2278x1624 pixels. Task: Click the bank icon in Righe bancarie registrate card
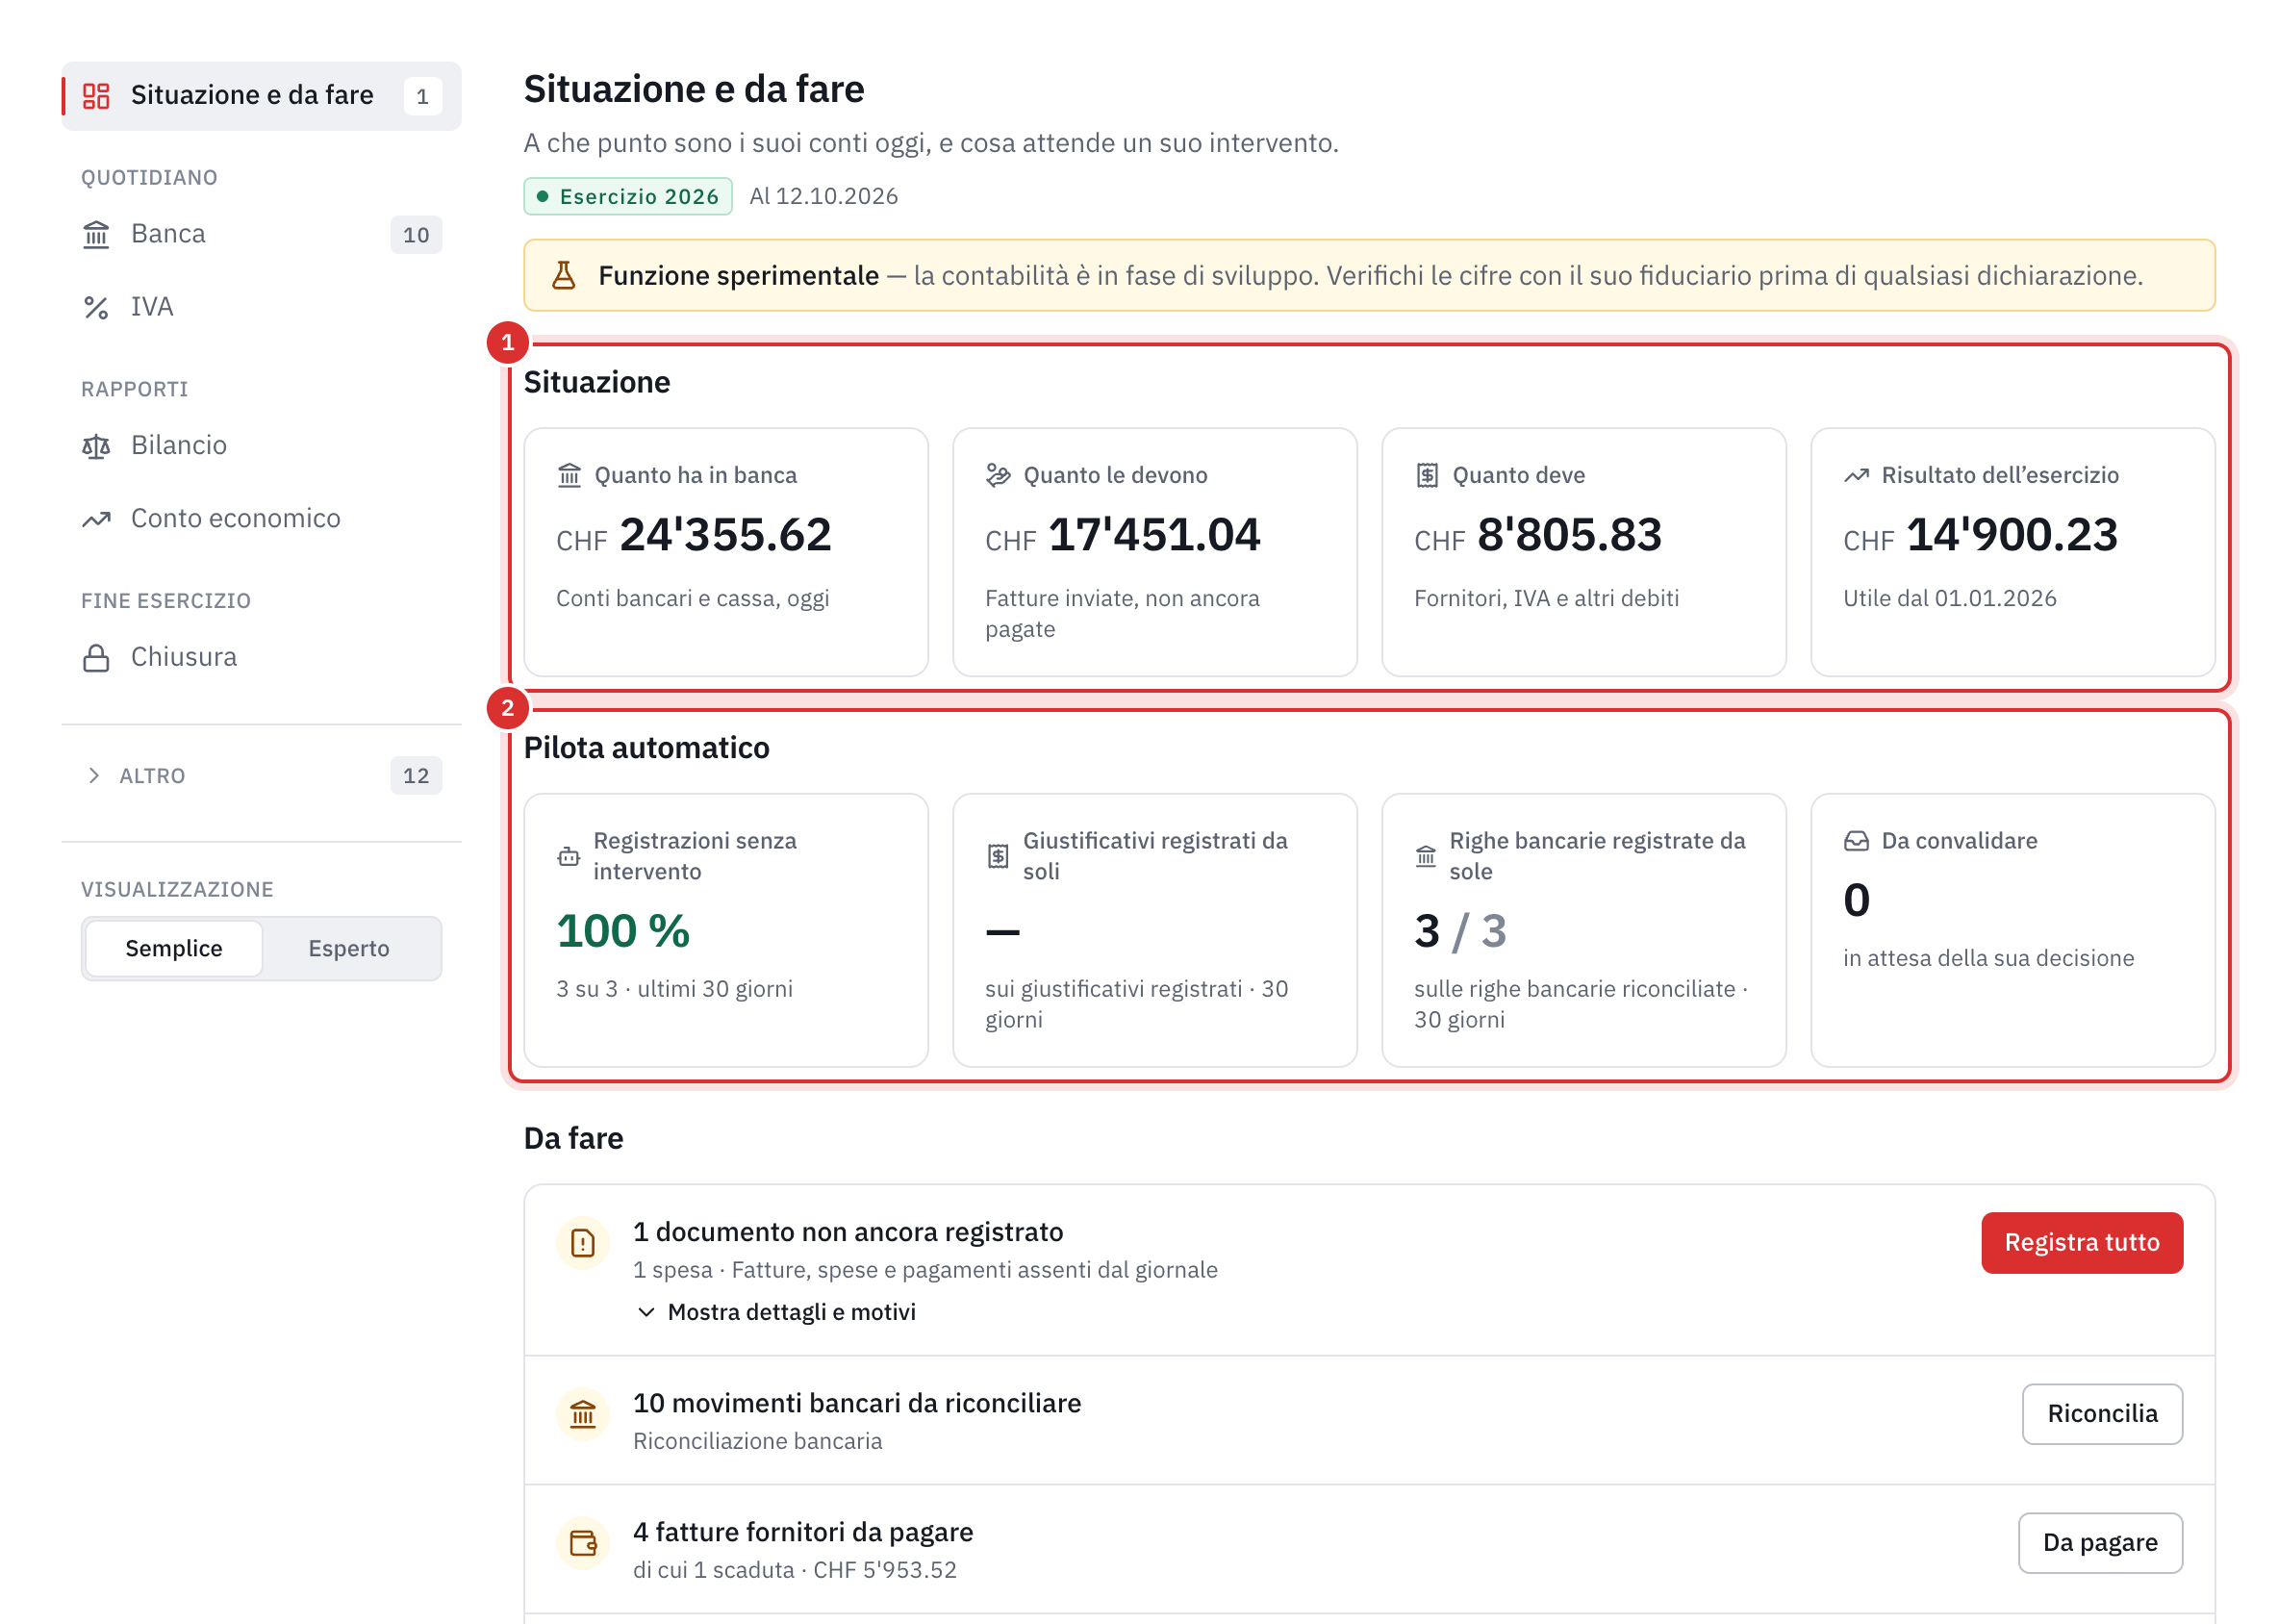coord(1426,856)
